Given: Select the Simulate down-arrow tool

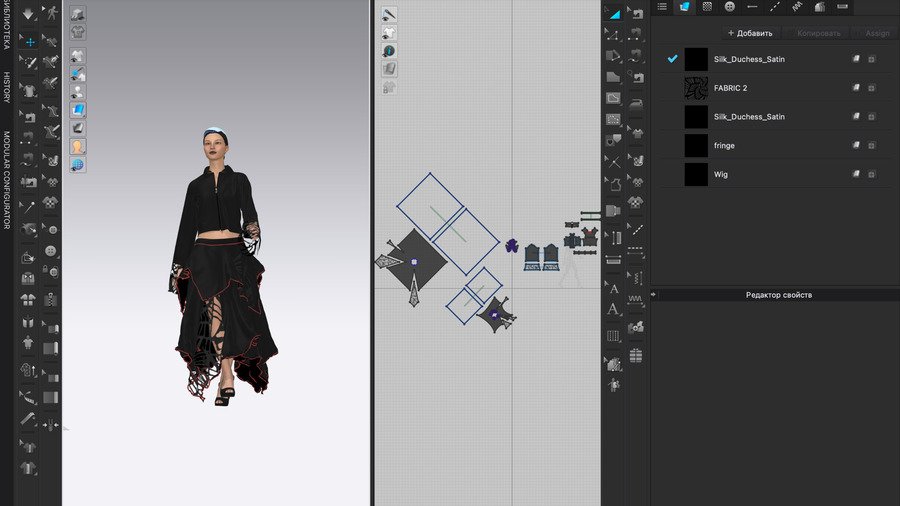Looking at the screenshot, I should point(28,14).
